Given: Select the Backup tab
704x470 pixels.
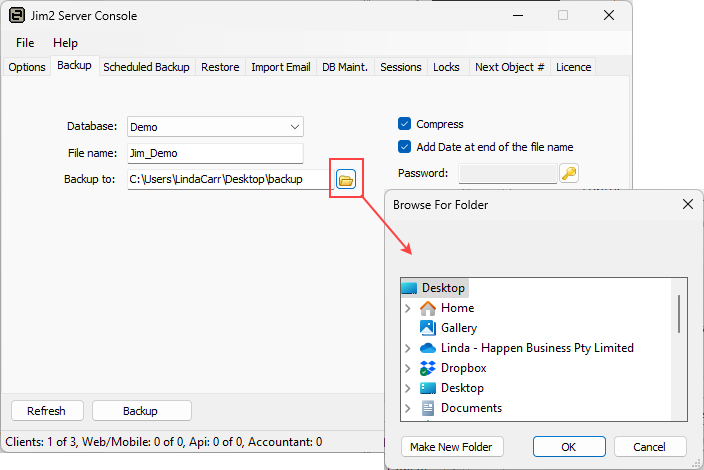Looking at the screenshot, I should click(75, 66).
